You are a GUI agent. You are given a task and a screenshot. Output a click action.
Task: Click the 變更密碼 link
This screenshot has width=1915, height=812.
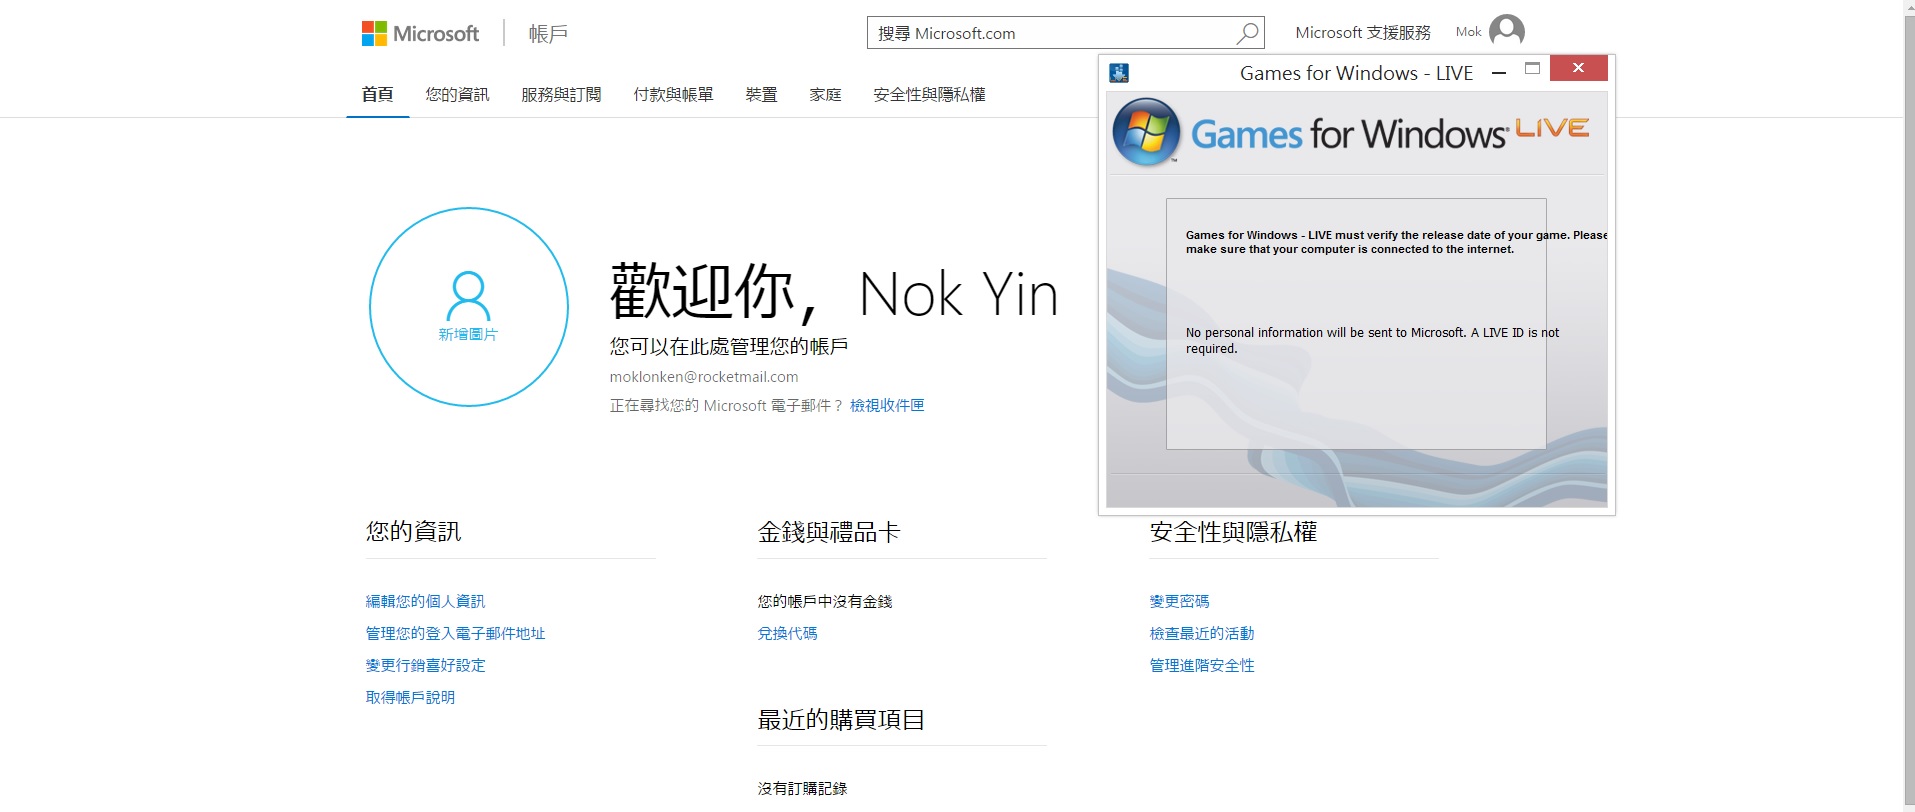pyautogui.click(x=1179, y=601)
